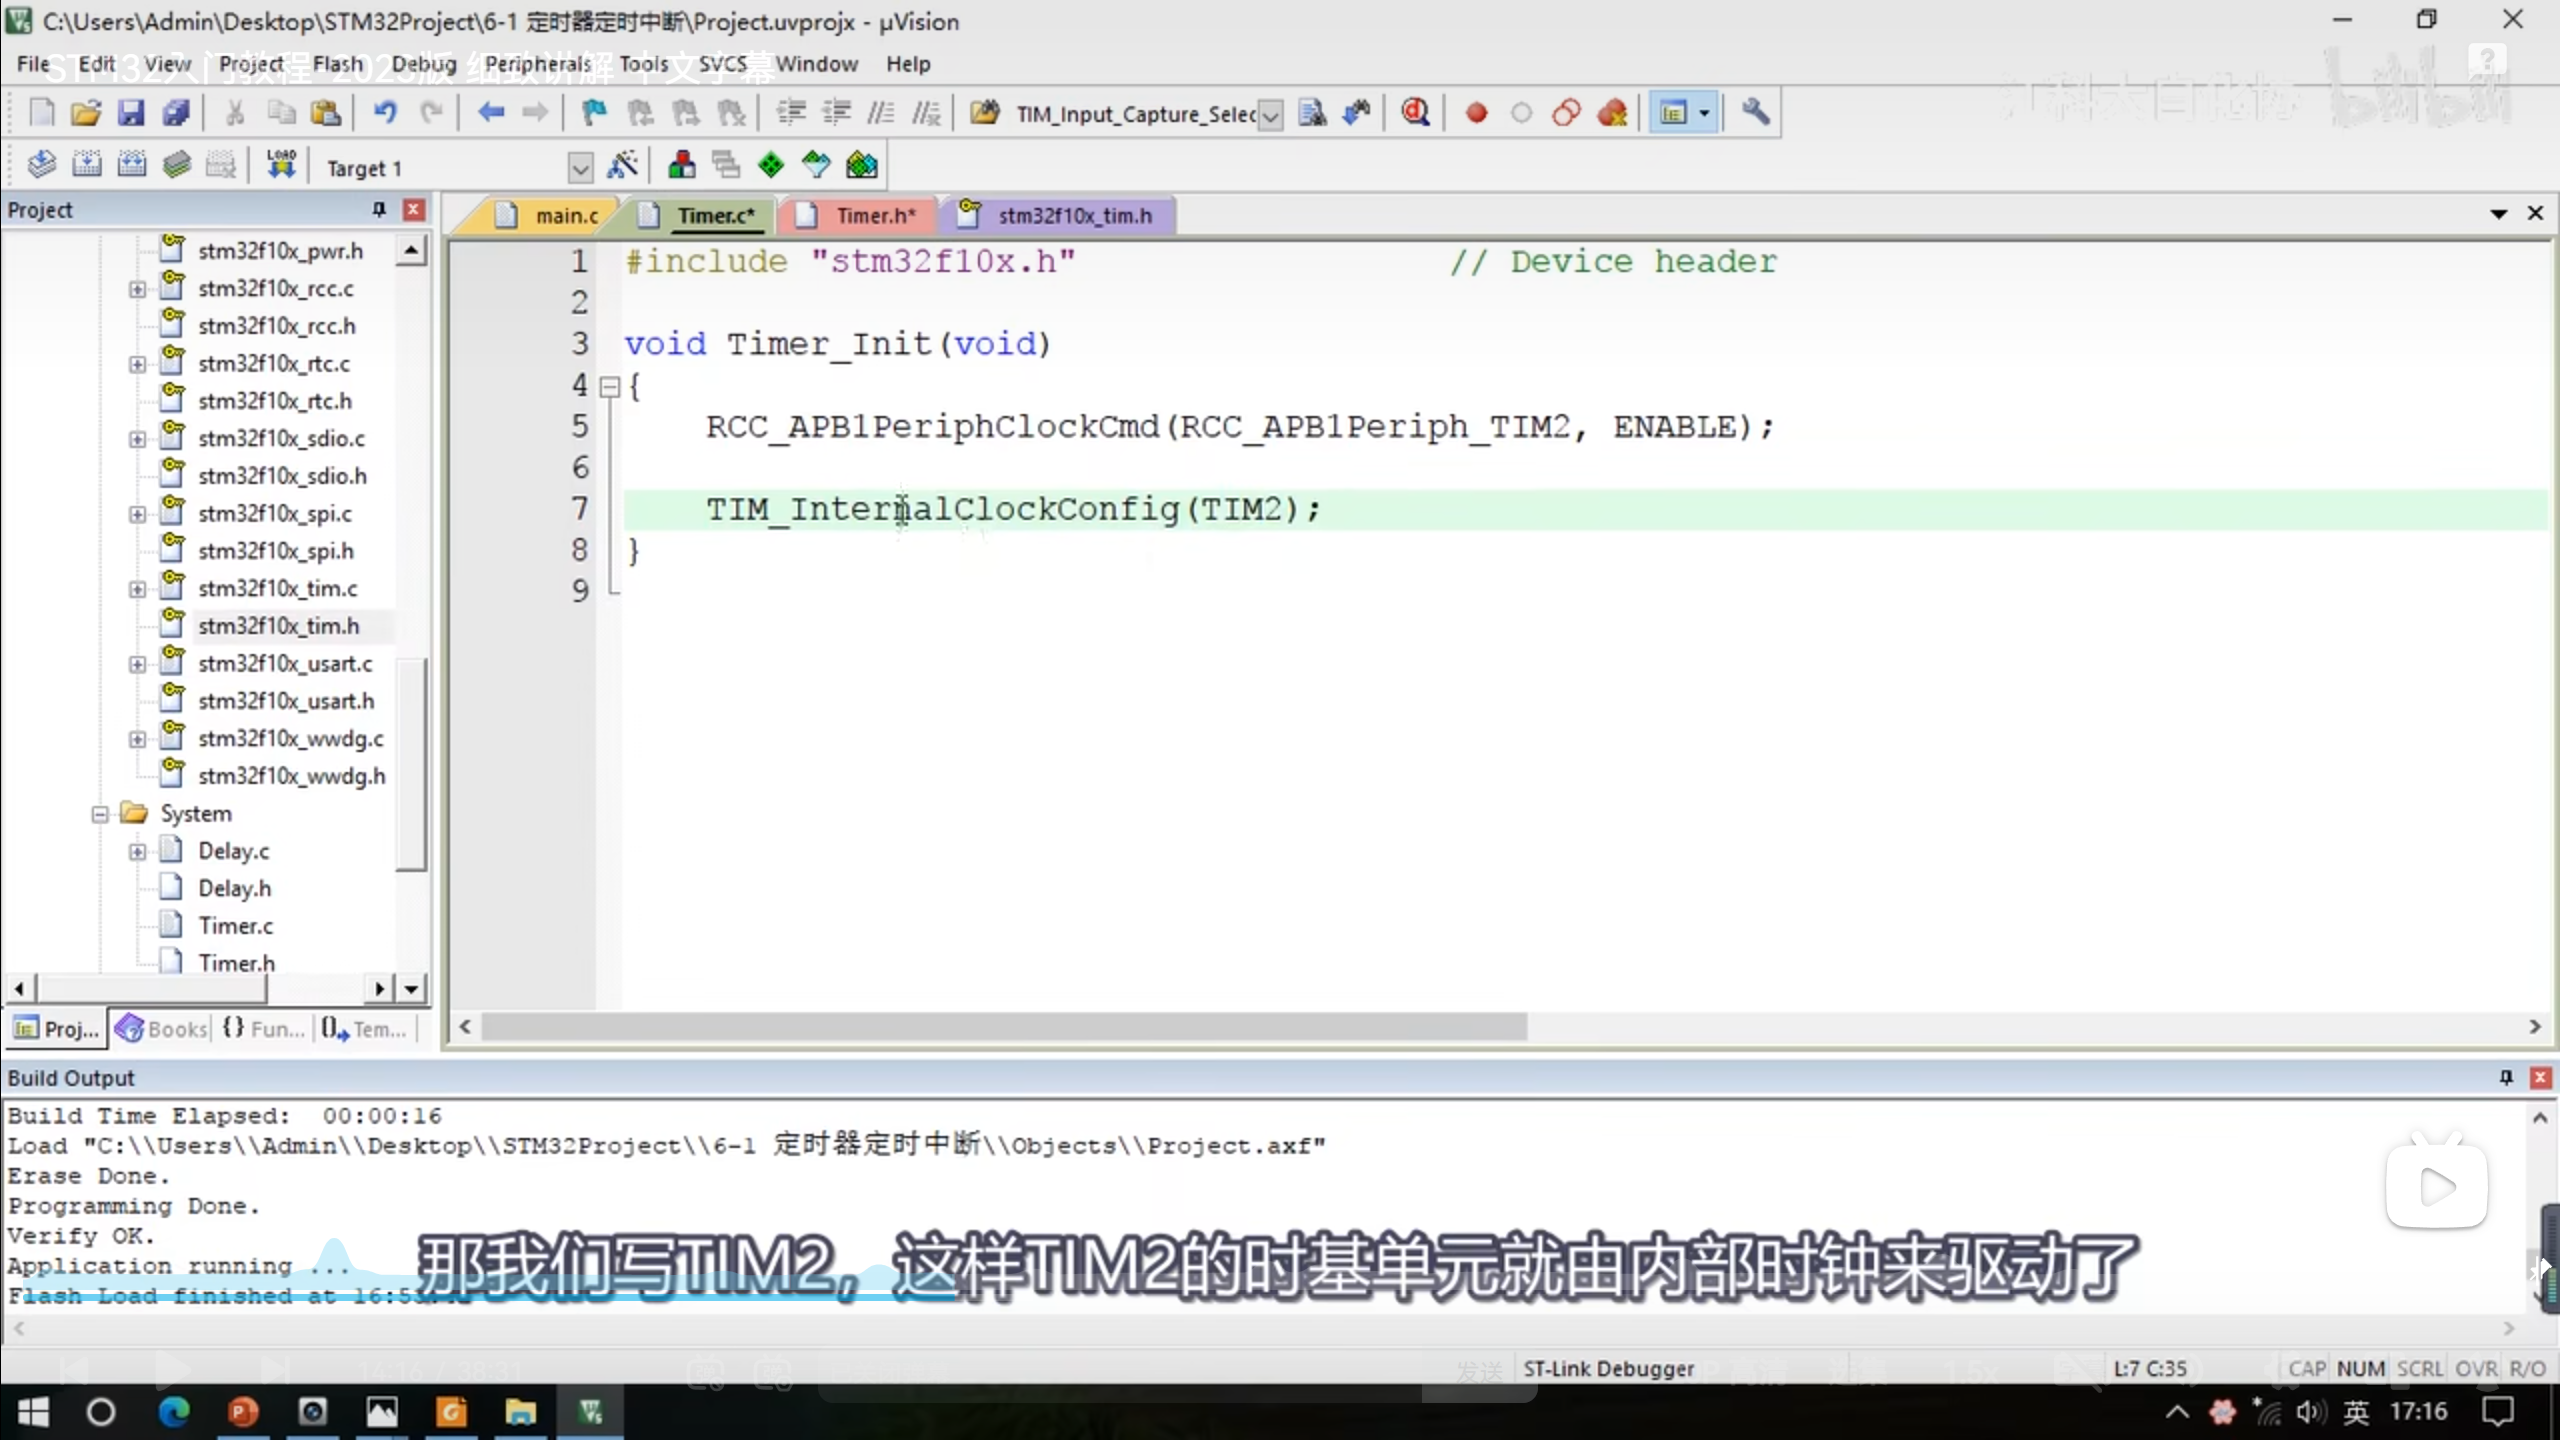The height and width of the screenshot is (1440, 2560).
Task: Open the configuration wrench icon
Action: (x=1756, y=113)
